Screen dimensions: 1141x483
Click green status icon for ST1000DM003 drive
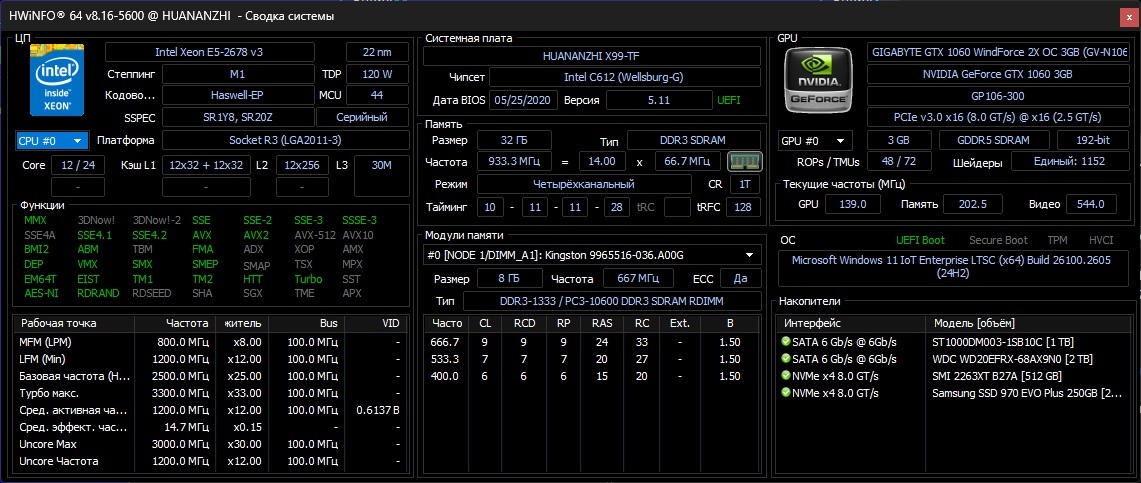[785, 341]
